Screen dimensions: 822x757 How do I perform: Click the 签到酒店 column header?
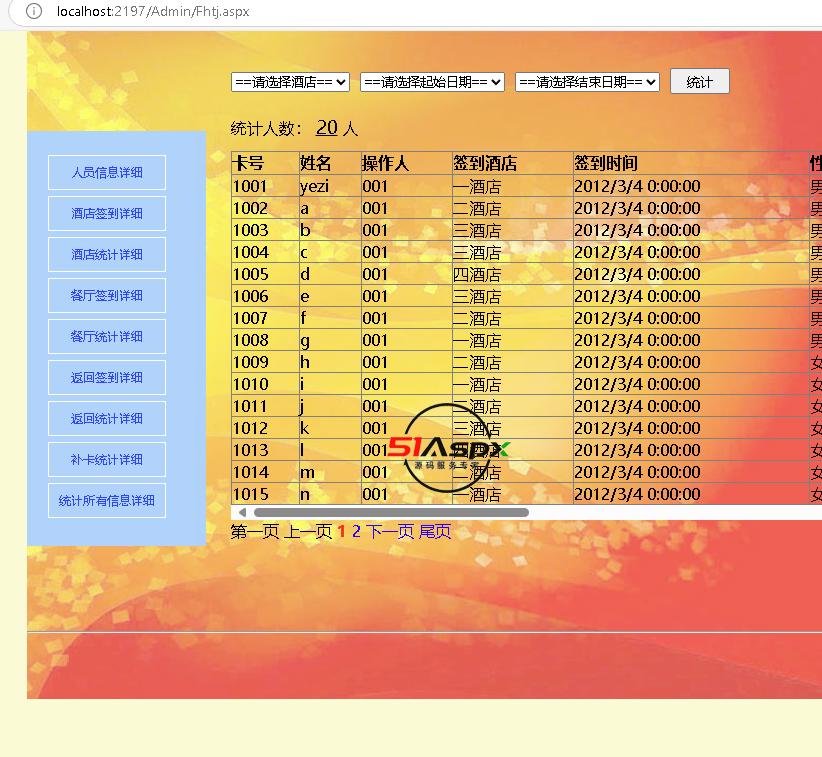click(485, 163)
